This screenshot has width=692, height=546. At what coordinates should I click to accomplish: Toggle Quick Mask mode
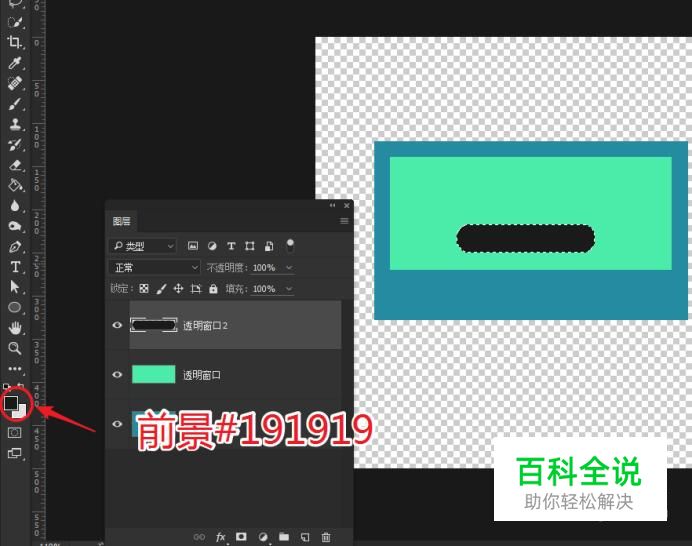15,433
